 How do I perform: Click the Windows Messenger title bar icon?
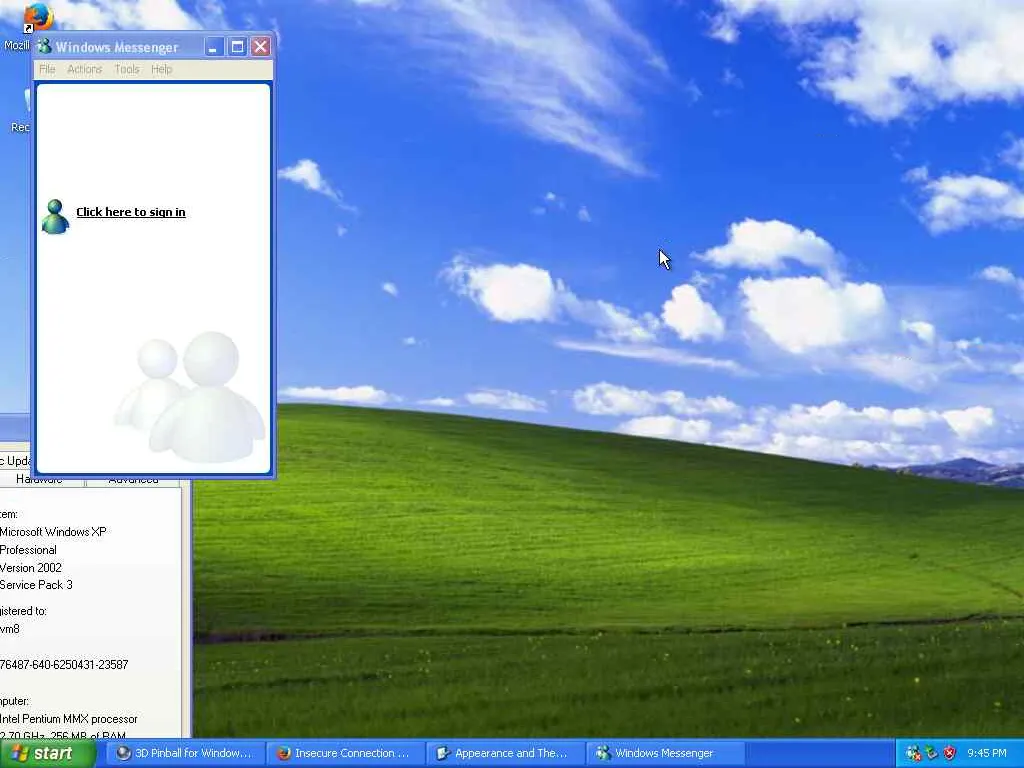click(44, 46)
